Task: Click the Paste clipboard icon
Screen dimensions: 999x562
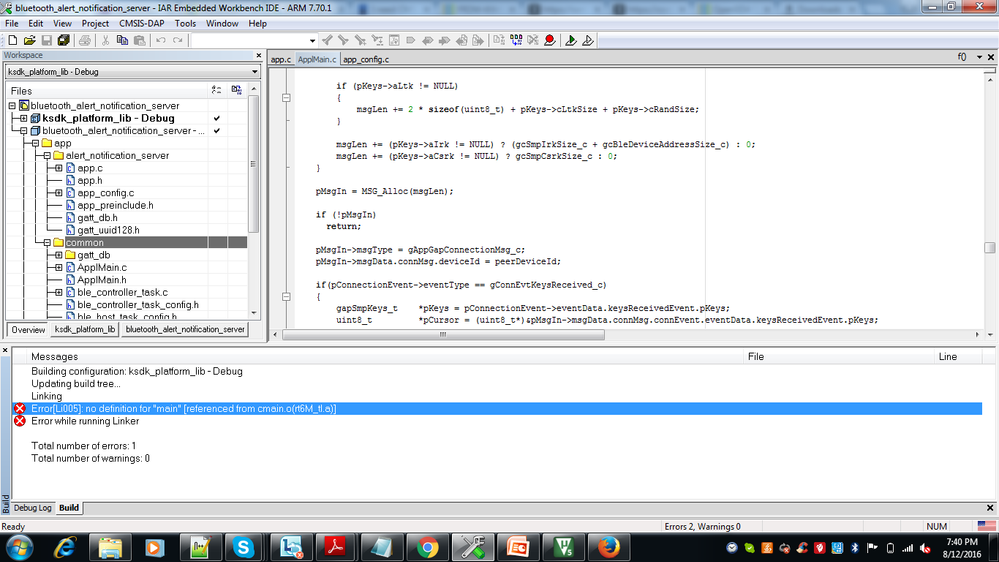Action: (x=140, y=40)
